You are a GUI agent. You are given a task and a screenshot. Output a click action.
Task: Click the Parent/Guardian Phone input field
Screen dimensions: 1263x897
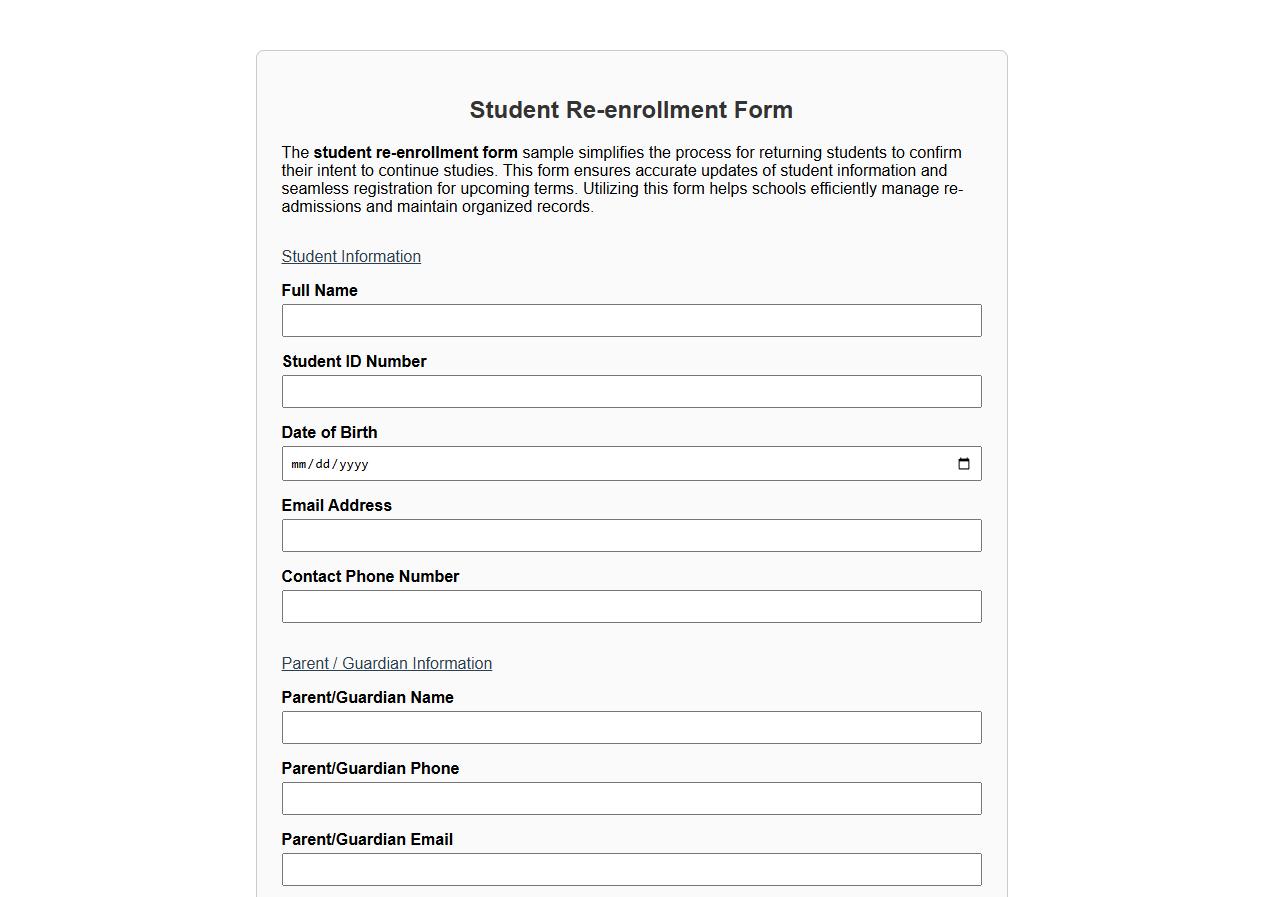(x=631, y=798)
